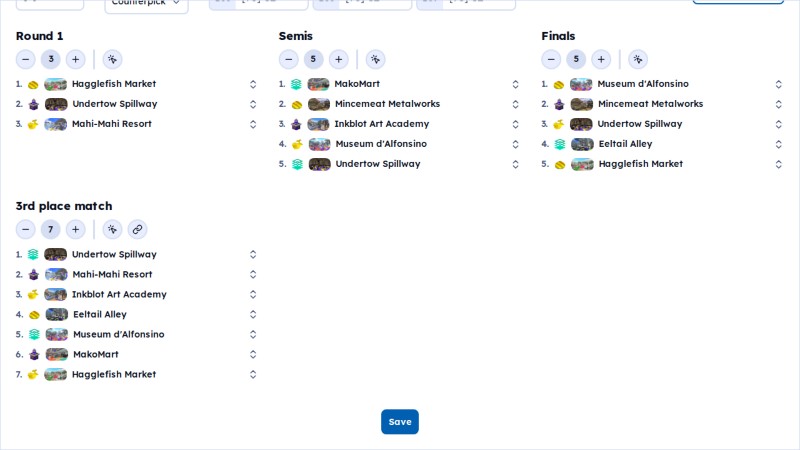Open 3rd place Mahi-Mahi Resort stage selector
800x450 pixels.
(253, 274)
